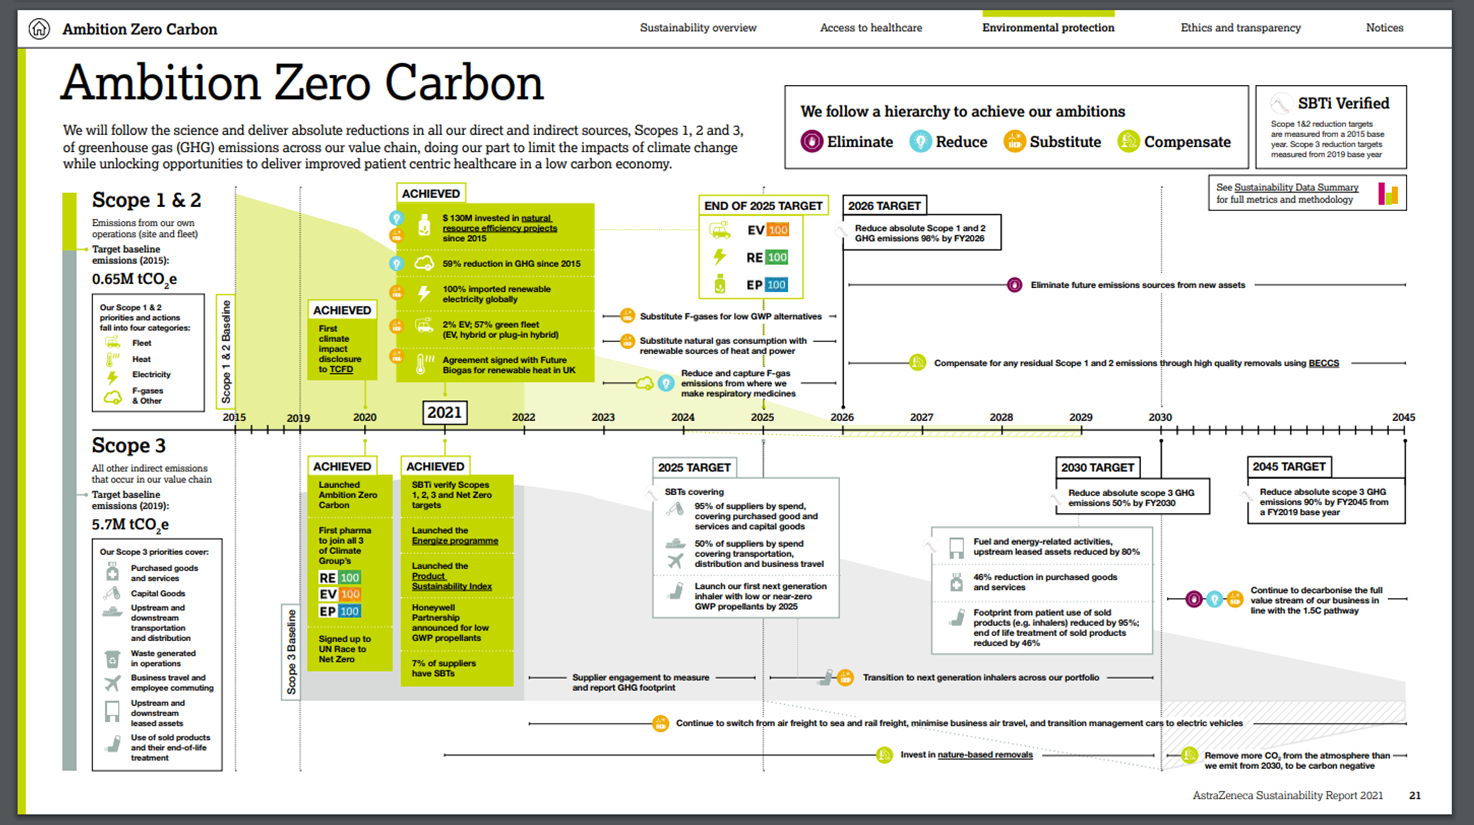Click the home icon in the header
The height and width of the screenshot is (825, 1474).
[x=37, y=28]
